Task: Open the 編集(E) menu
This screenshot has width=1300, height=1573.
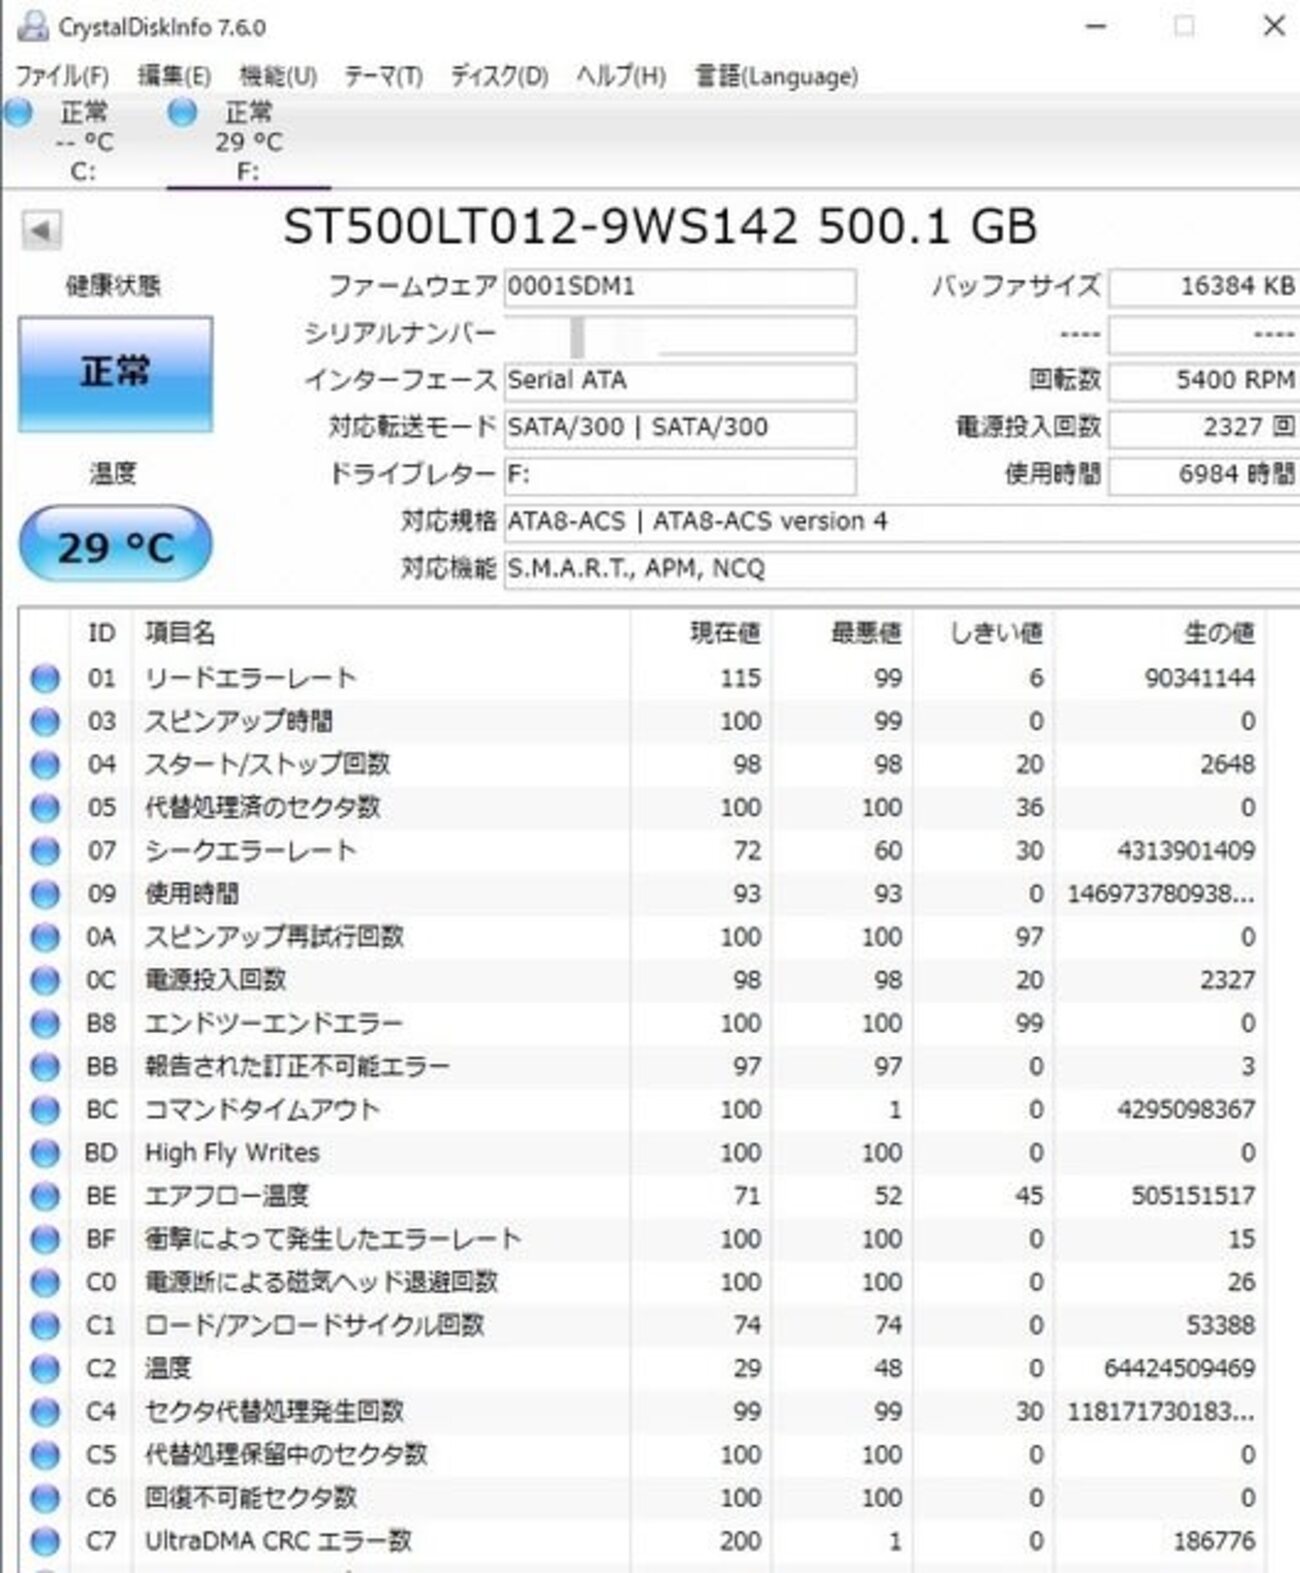Action: click(174, 76)
